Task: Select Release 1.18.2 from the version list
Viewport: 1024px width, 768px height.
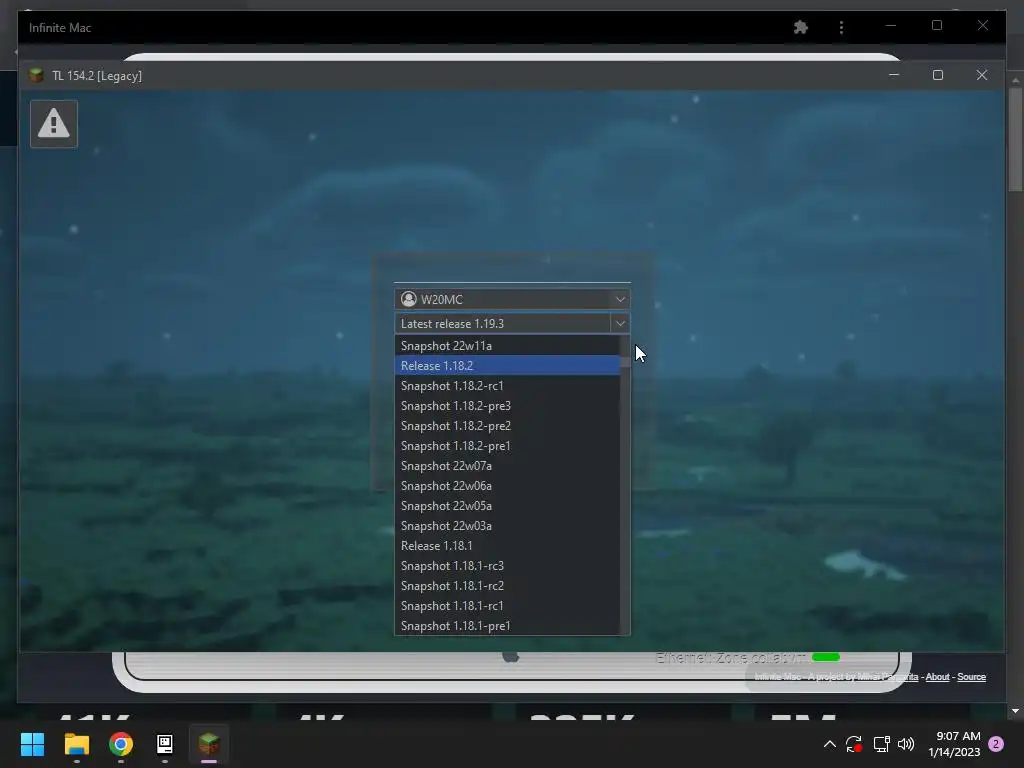Action: (507, 366)
